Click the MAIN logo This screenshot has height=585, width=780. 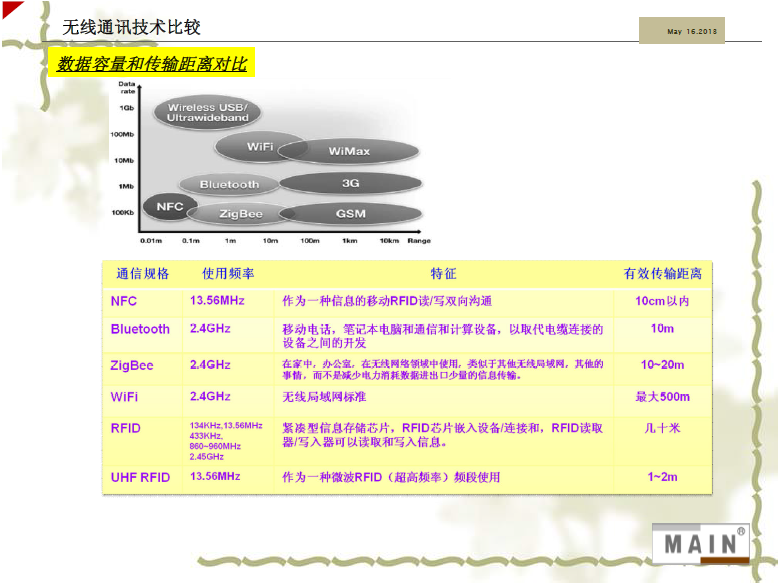701,544
